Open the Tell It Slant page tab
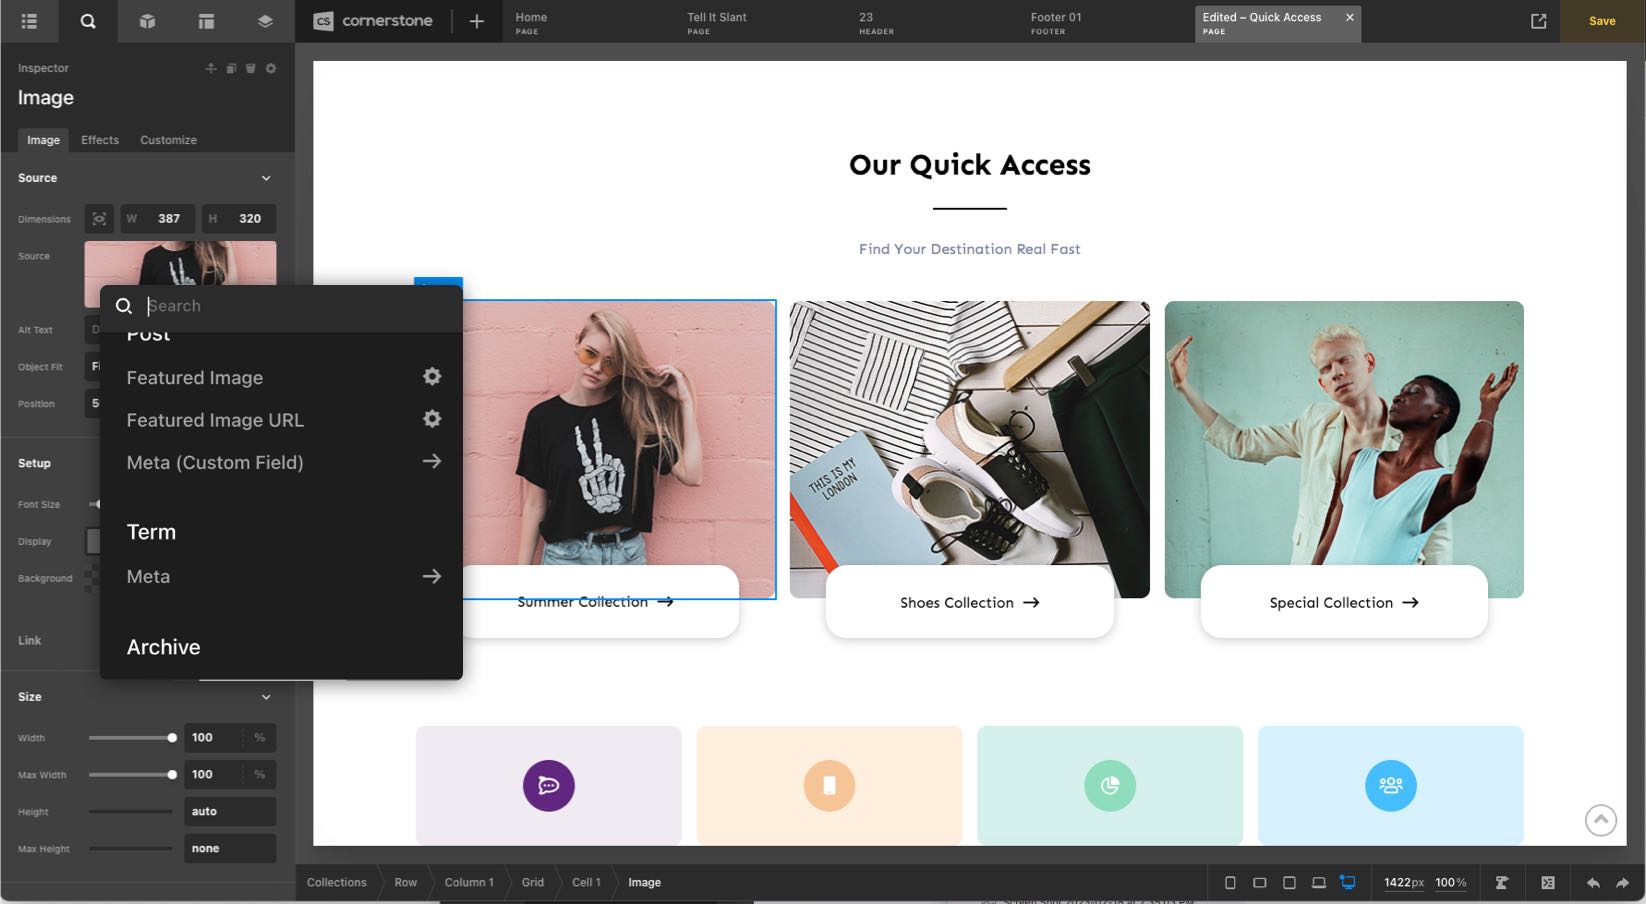Screen dimensions: 1646x904 pyautogui.click(x=717, y=22)
